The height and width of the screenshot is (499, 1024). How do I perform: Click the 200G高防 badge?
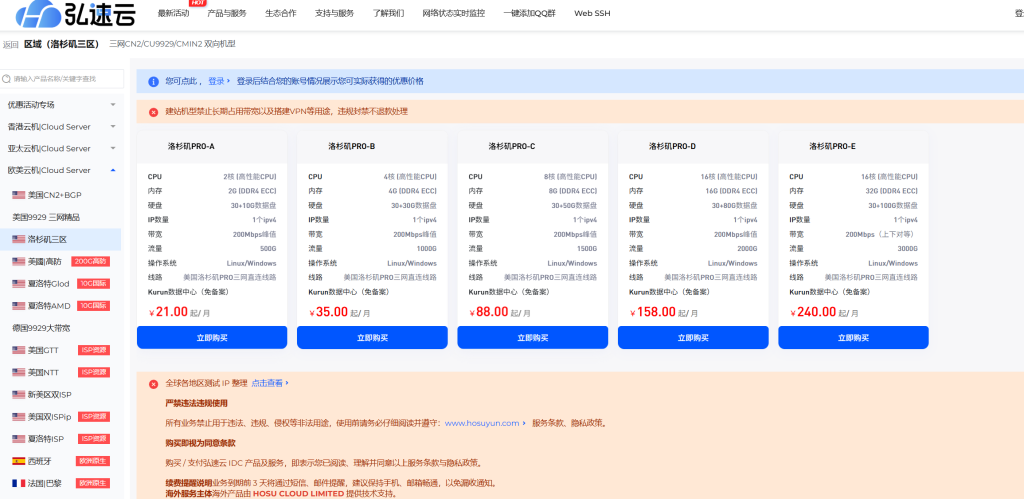point(90,261)
